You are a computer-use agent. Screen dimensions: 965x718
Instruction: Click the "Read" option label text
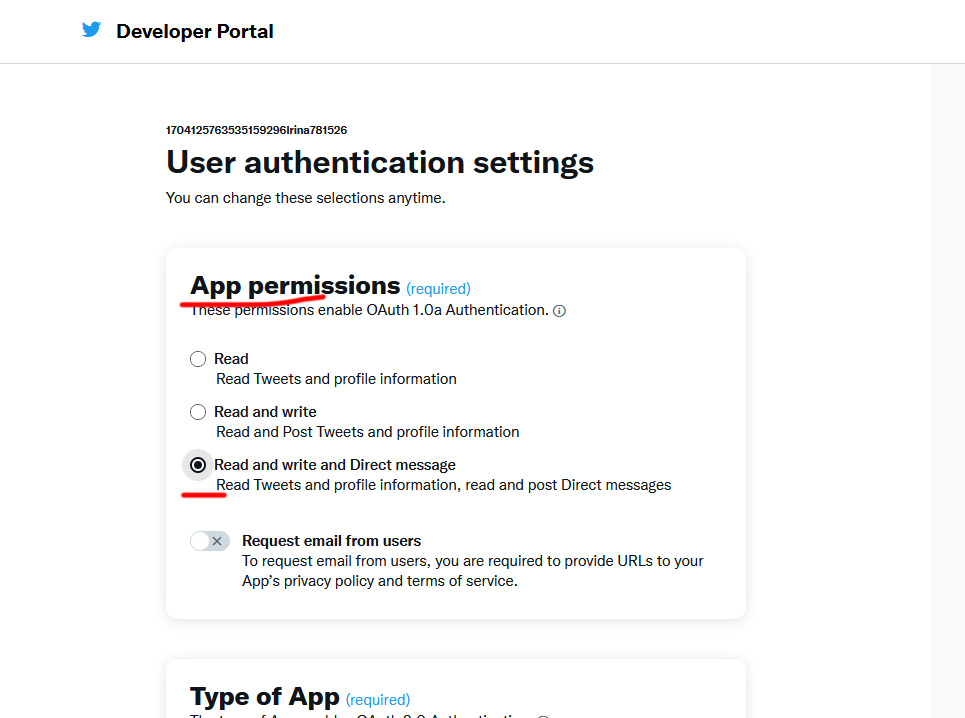pos(231,359)
